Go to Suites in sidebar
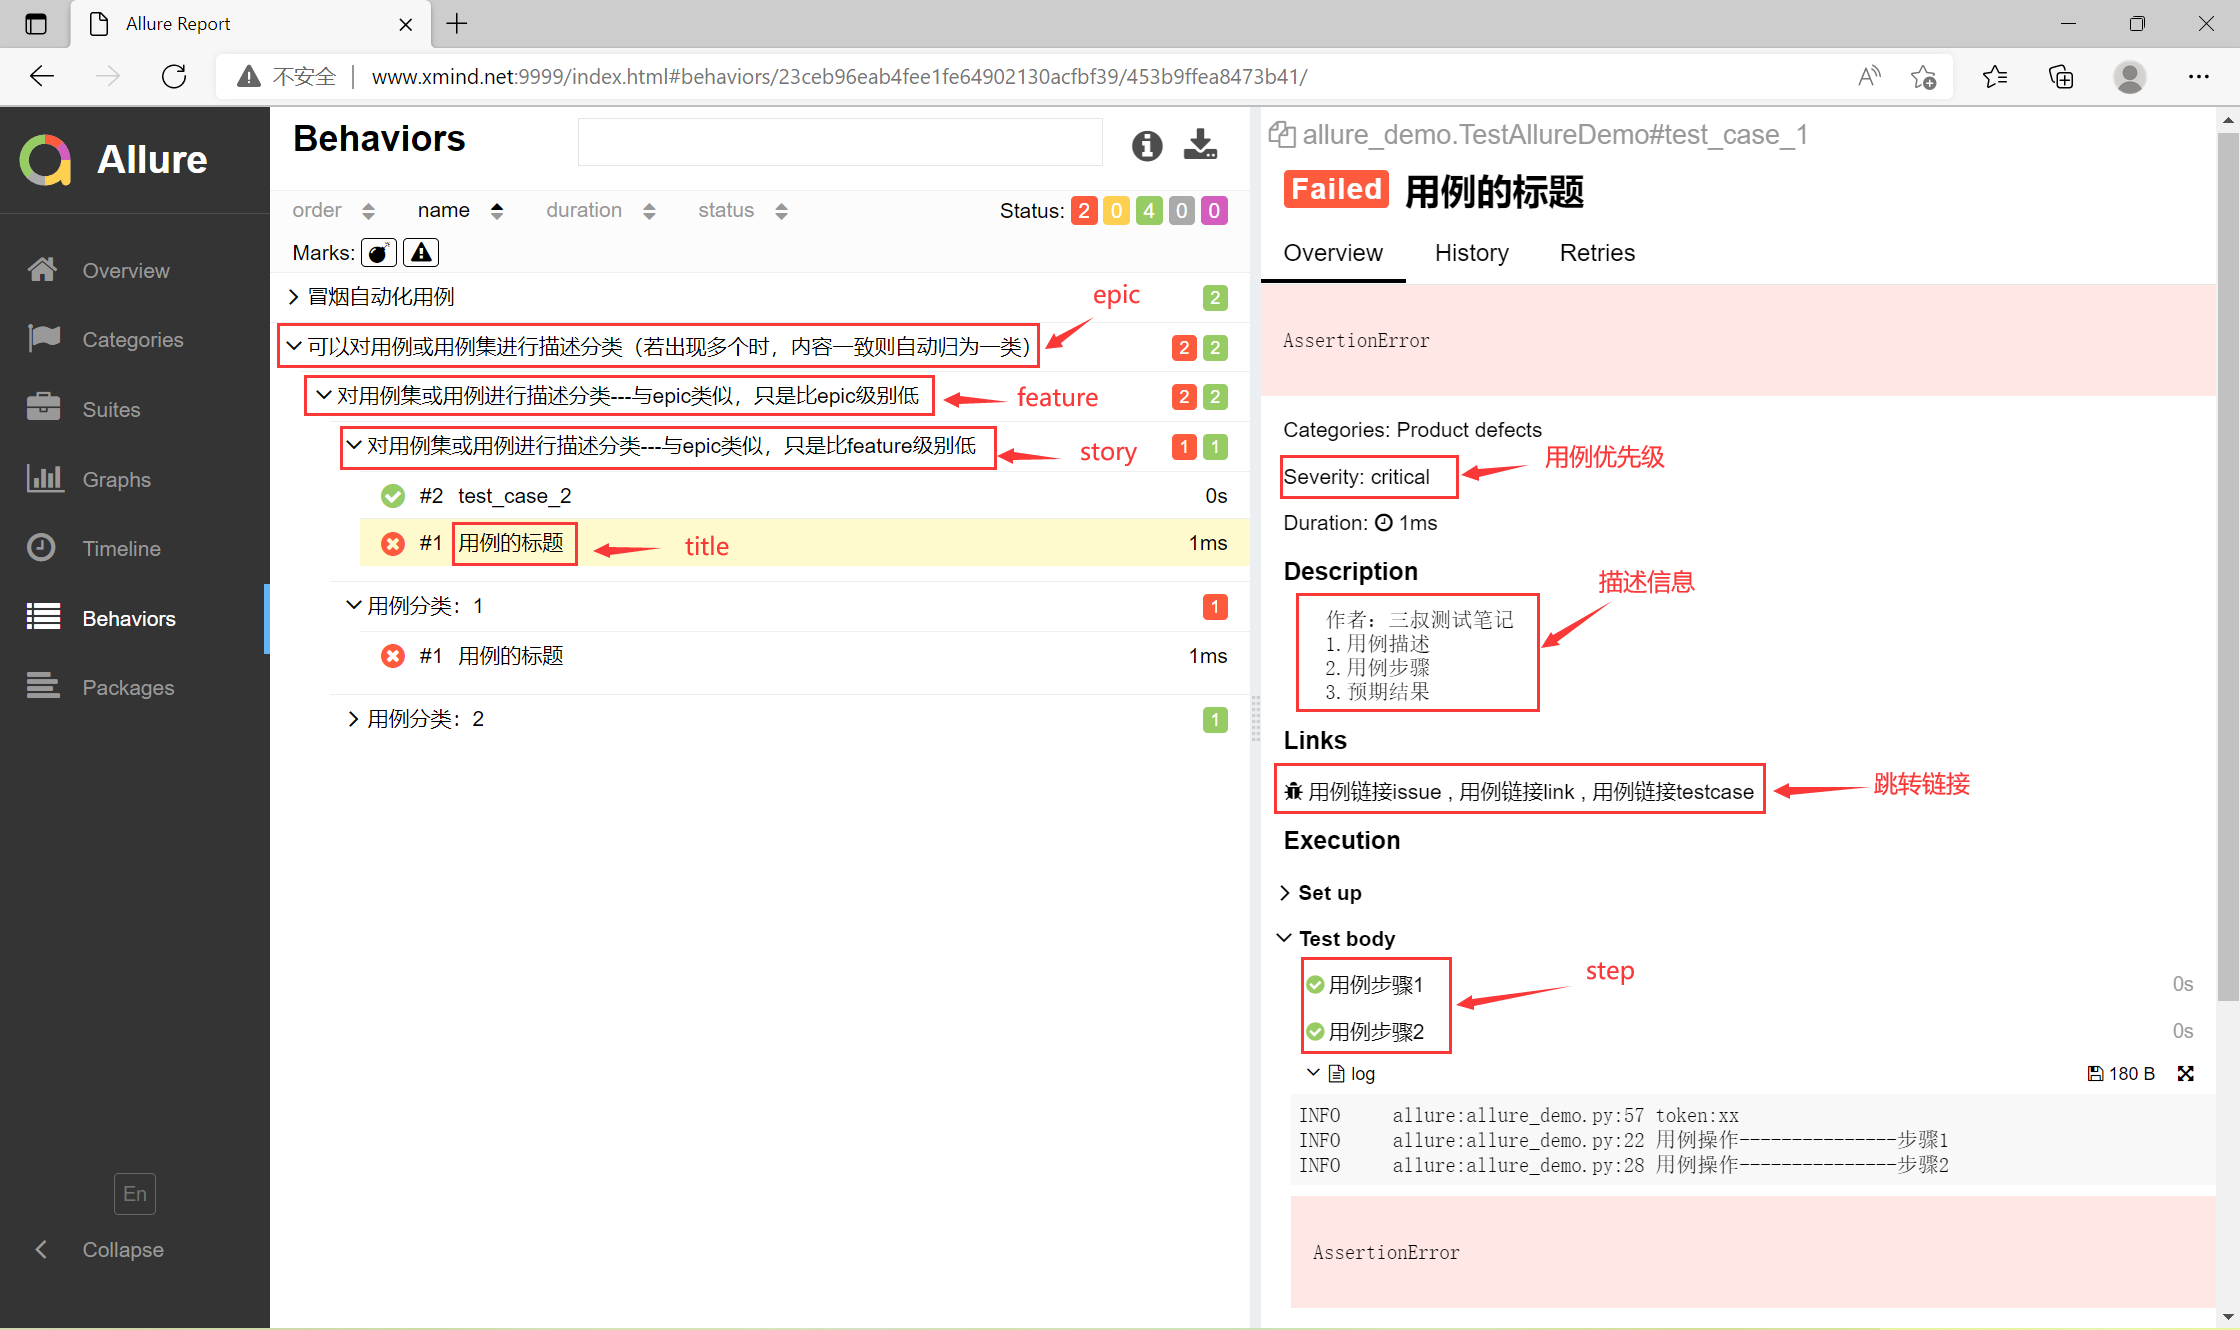Image resolution: width=2240 pixels, height=1330 pixels. 111,409
